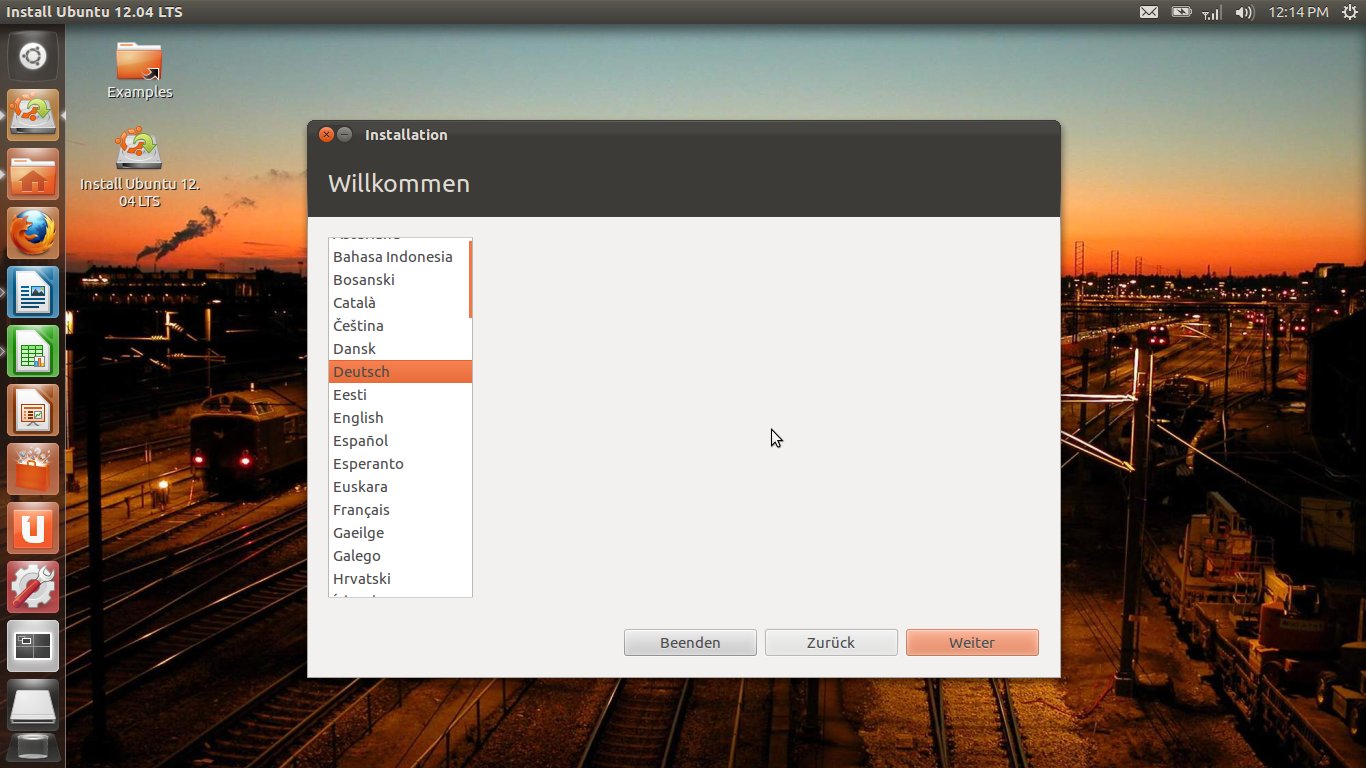Click the language list scrollbar
Screen dimensions: 1366x768
pos(470,279)
